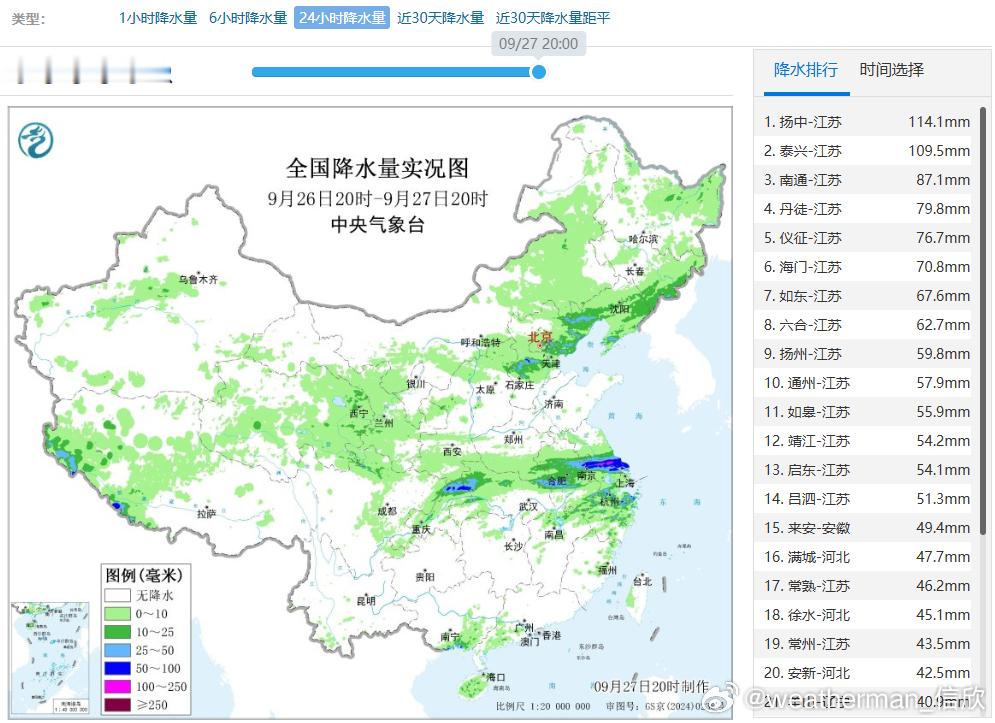
Task: Click the ≥250 dark legend swatch
Action: coord(117,705)
